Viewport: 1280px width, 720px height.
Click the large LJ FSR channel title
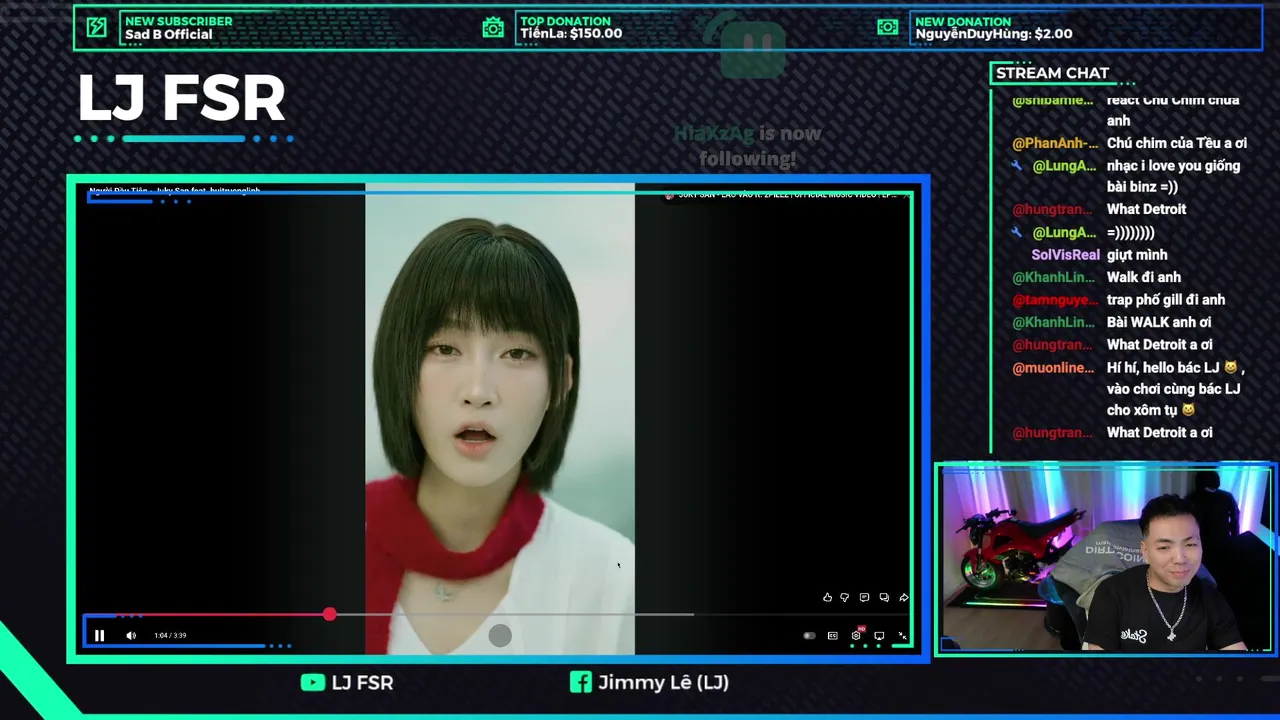click(x=181, y=98)
